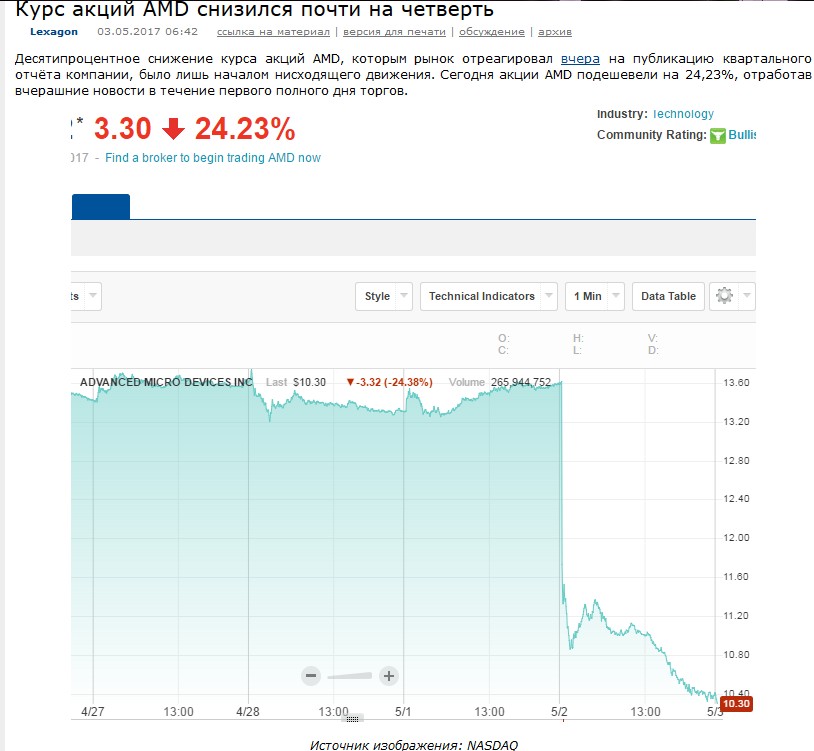Open the 'вчера' hyperlink in article
This screenshot has height=751, width=814.
[x=580, y=59]
